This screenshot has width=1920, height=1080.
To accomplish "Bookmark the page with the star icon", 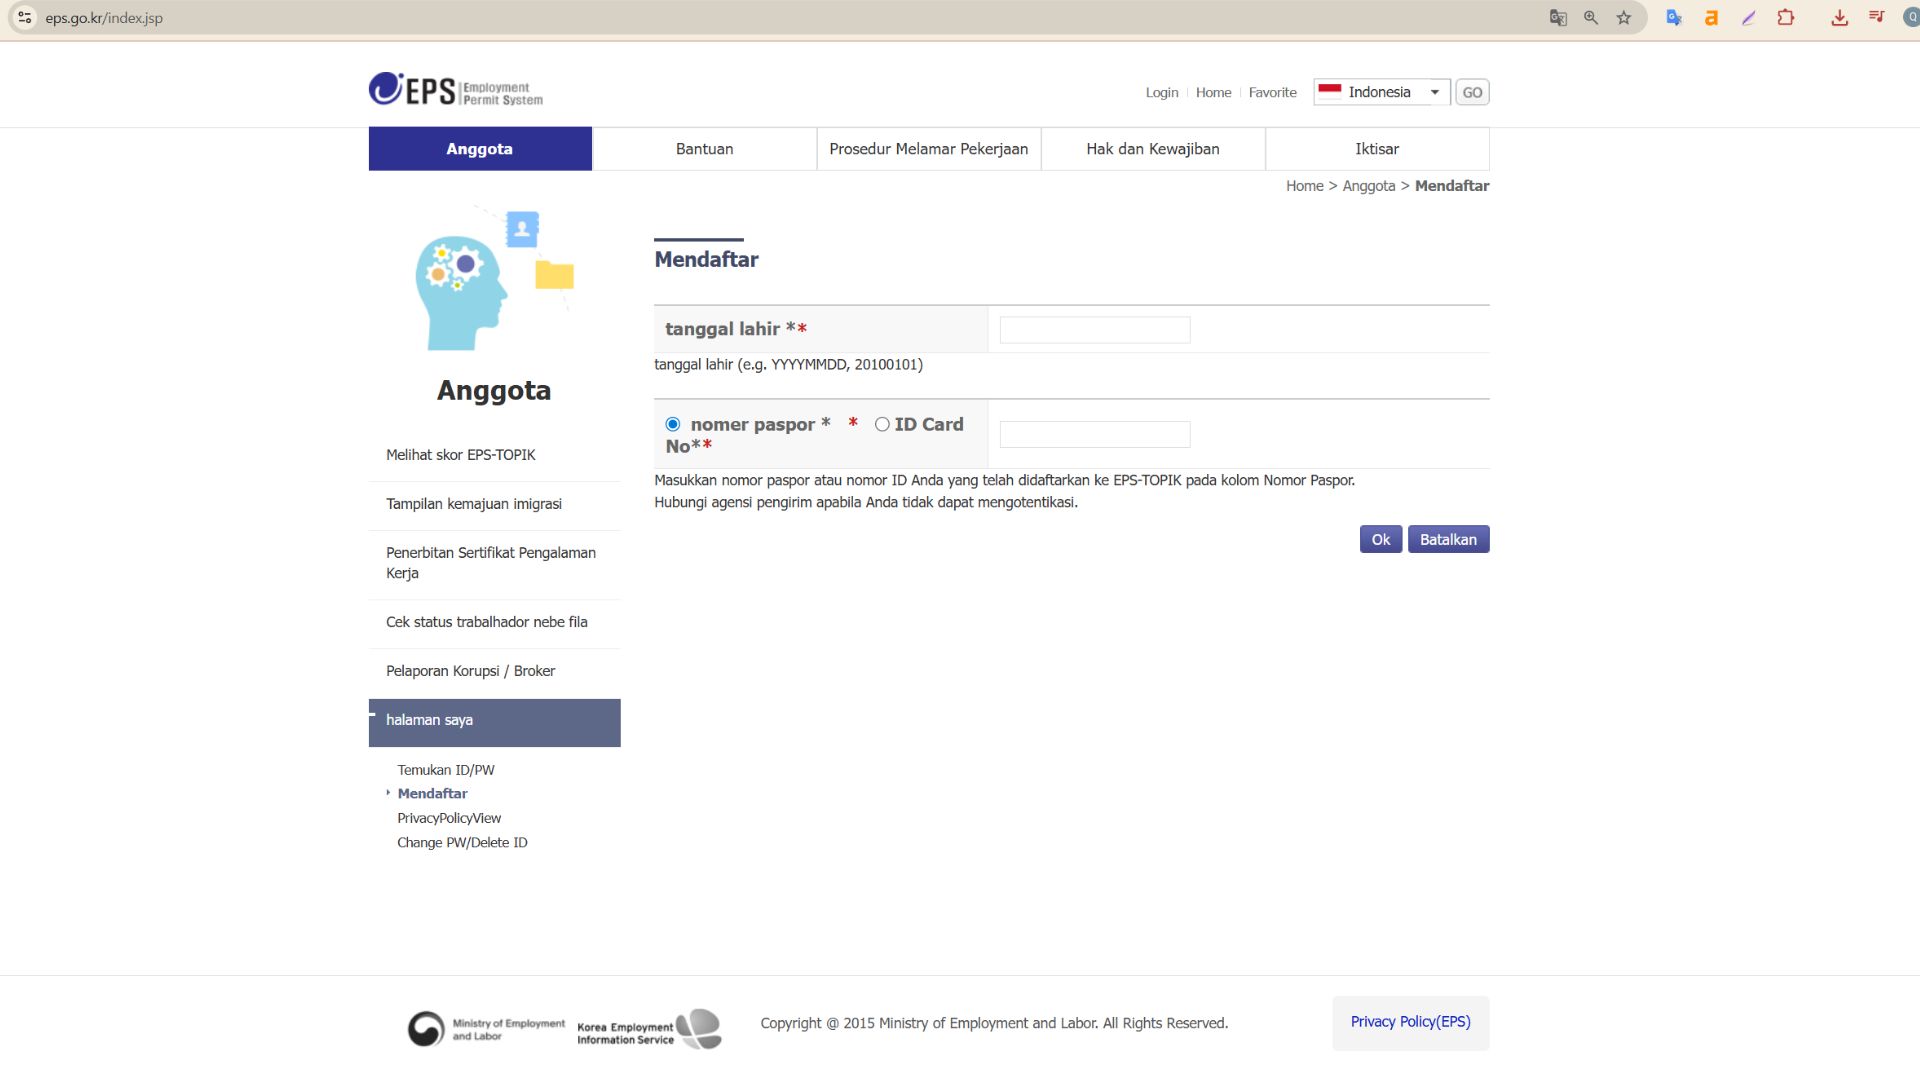I will [x=1624, y=18].
